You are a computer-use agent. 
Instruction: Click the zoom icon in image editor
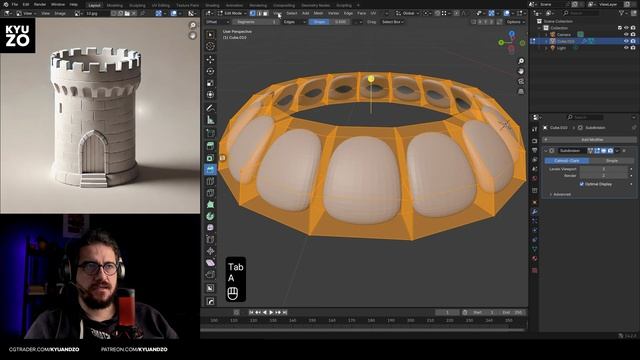[x=193, y=25]
